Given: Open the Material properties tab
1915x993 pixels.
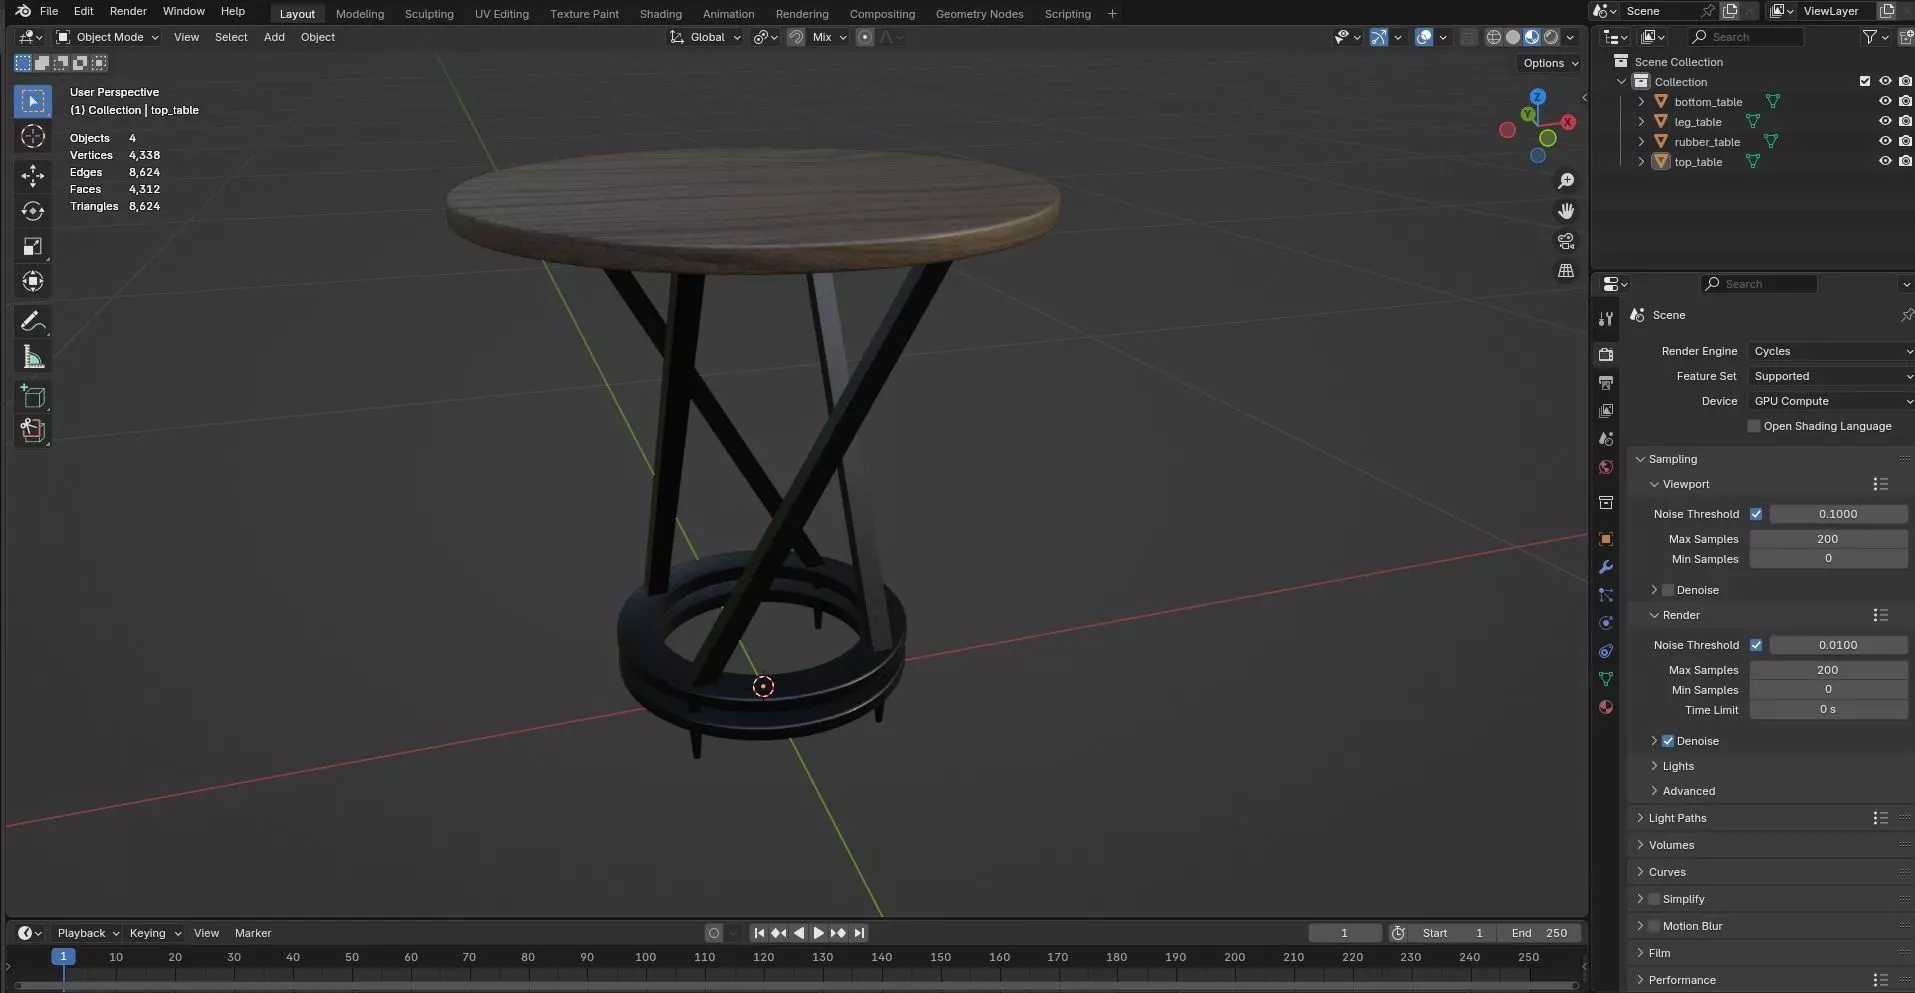Looking at the screenshot, I should (1606, 707).
